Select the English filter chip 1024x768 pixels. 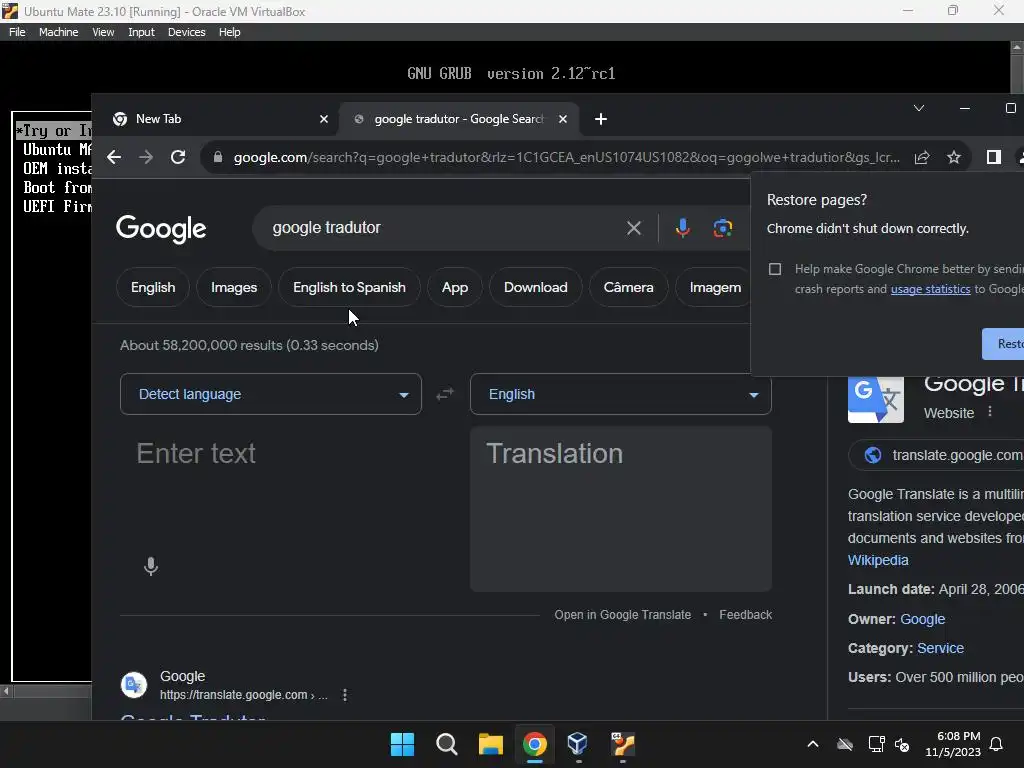point(153,287)
